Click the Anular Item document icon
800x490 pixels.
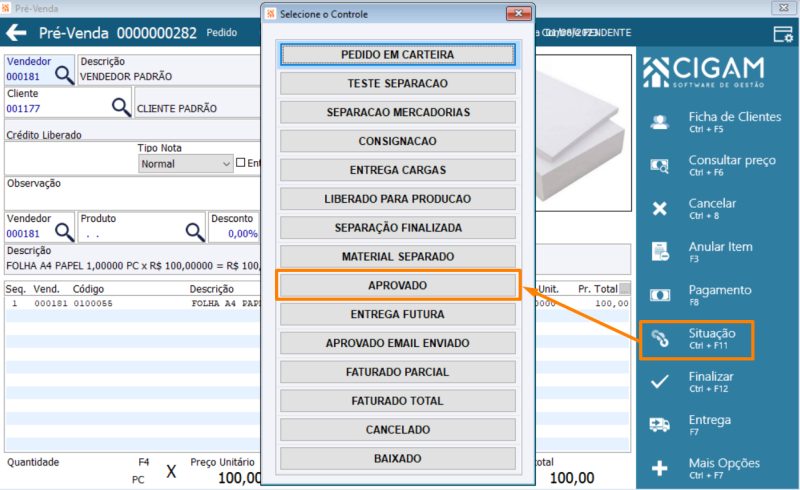(x=660, y=252)
